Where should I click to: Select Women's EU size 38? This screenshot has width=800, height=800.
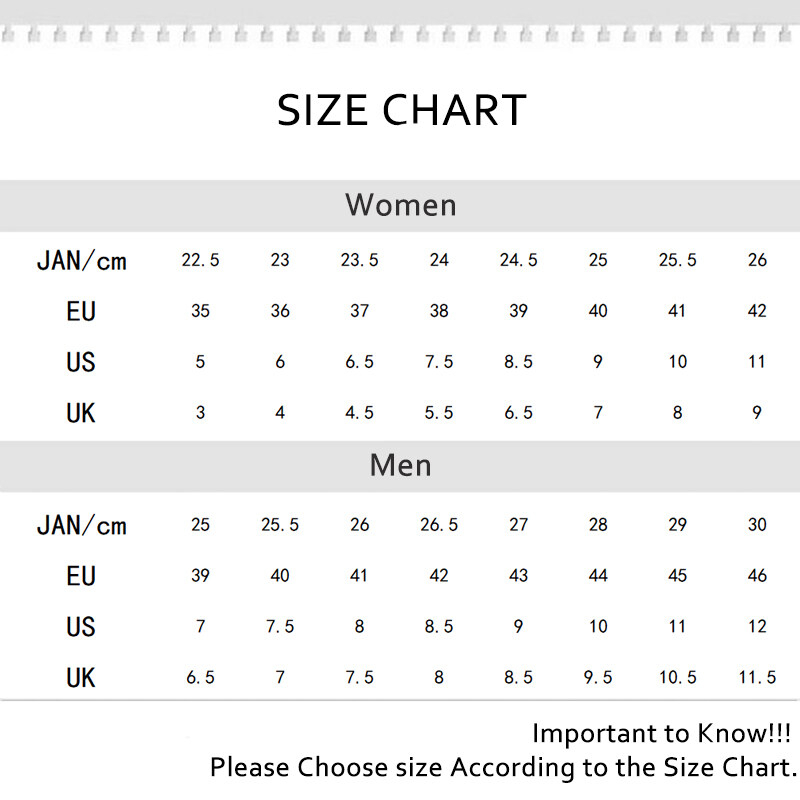click(439, 311)
